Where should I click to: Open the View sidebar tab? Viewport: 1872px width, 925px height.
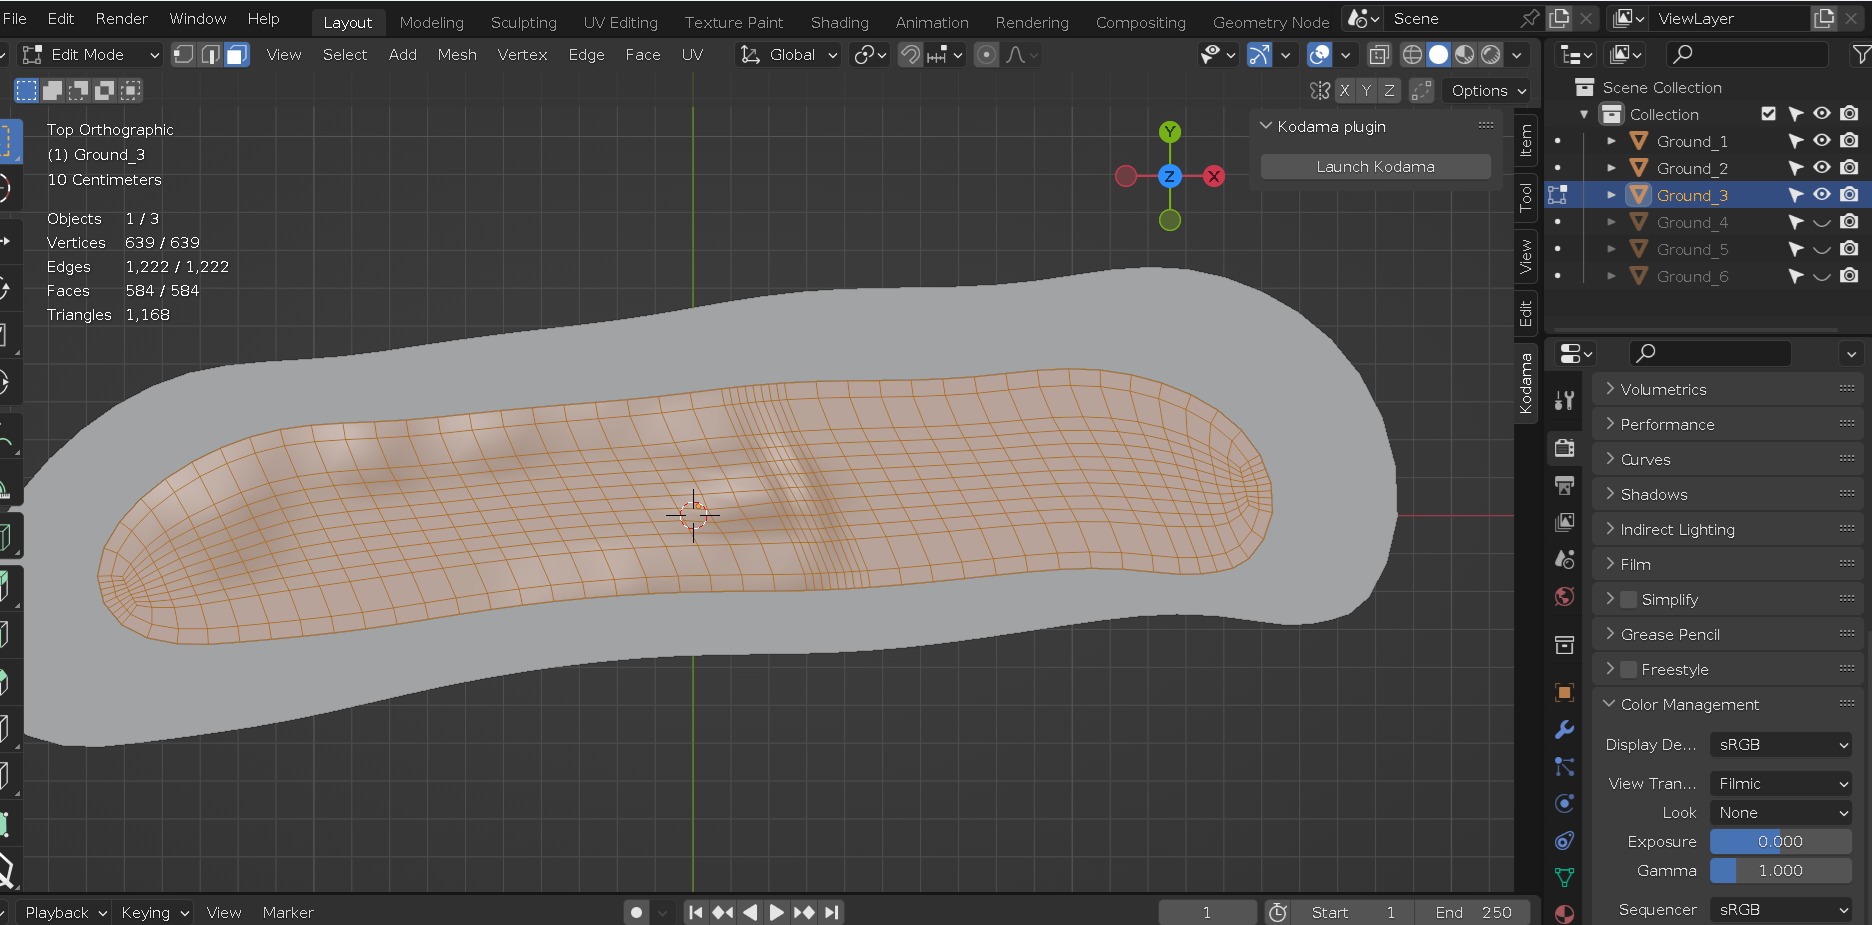coord(1526,256)
